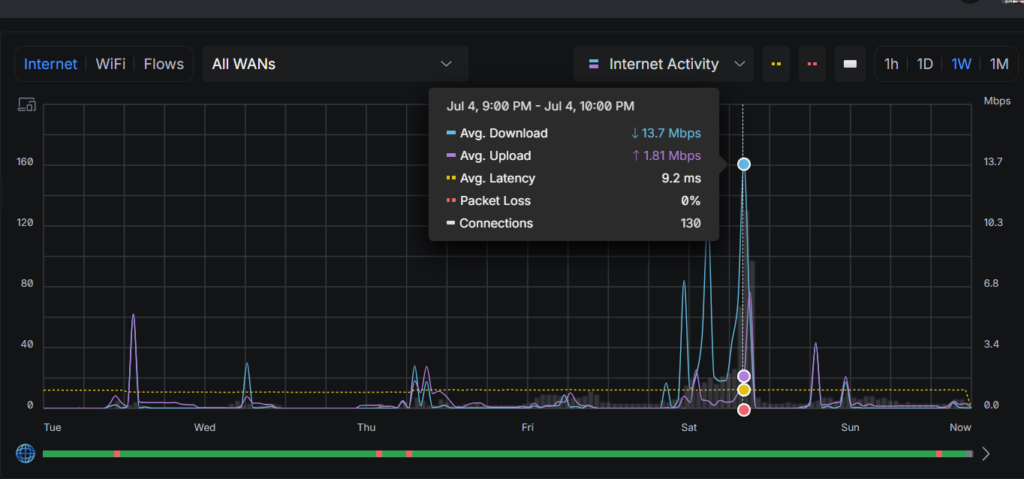Click the Sat label on x-axis
Screen dimensions: 1024x479
click(689, 427)
